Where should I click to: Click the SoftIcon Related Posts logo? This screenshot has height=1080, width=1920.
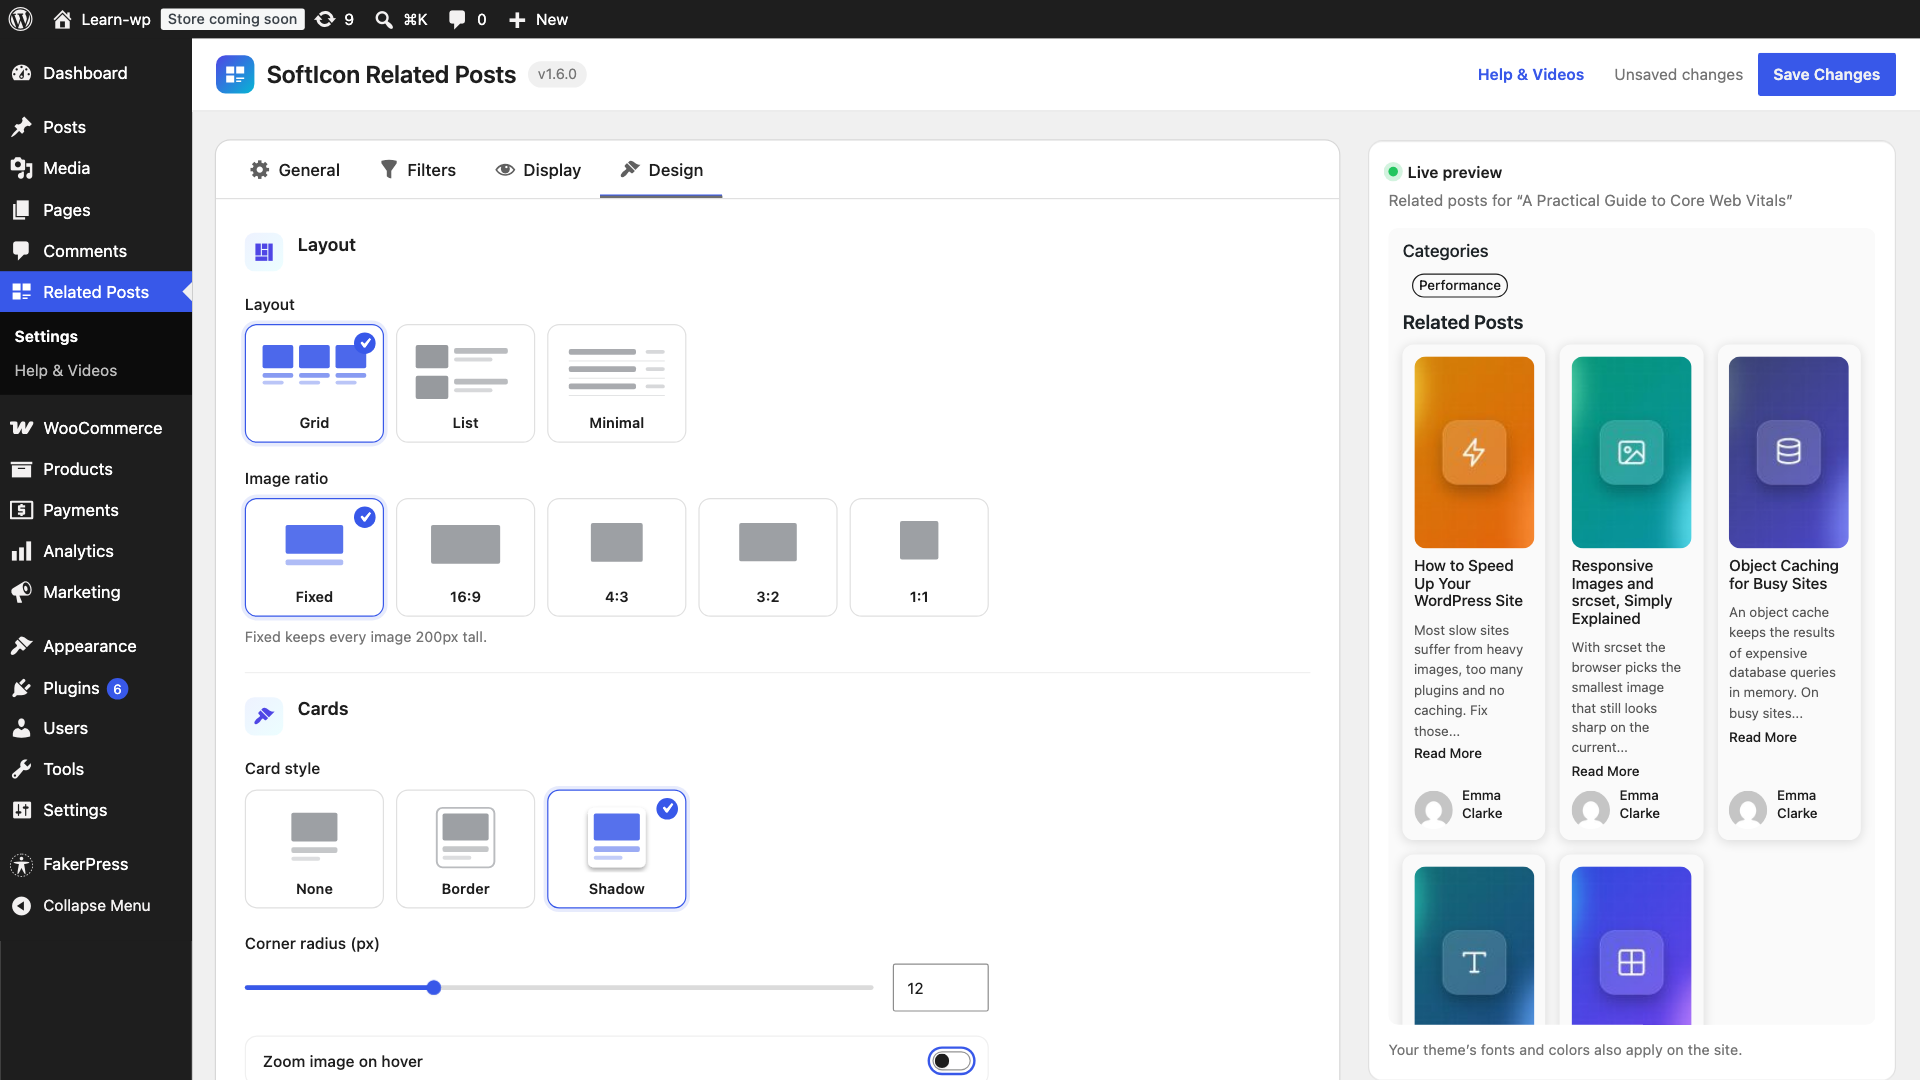235,74
